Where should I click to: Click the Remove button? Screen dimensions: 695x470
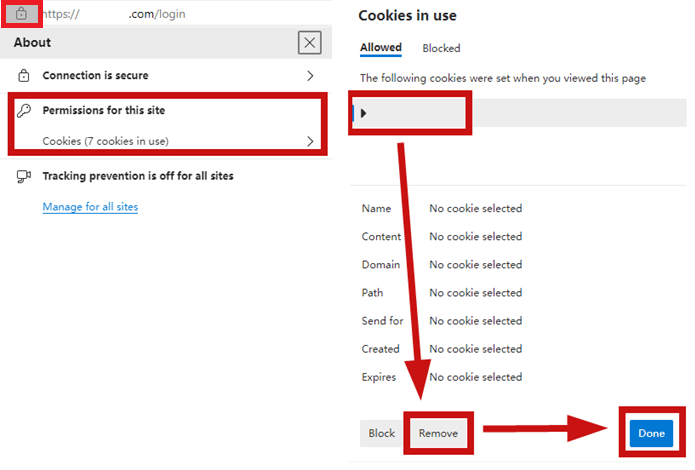click(438, 433)
